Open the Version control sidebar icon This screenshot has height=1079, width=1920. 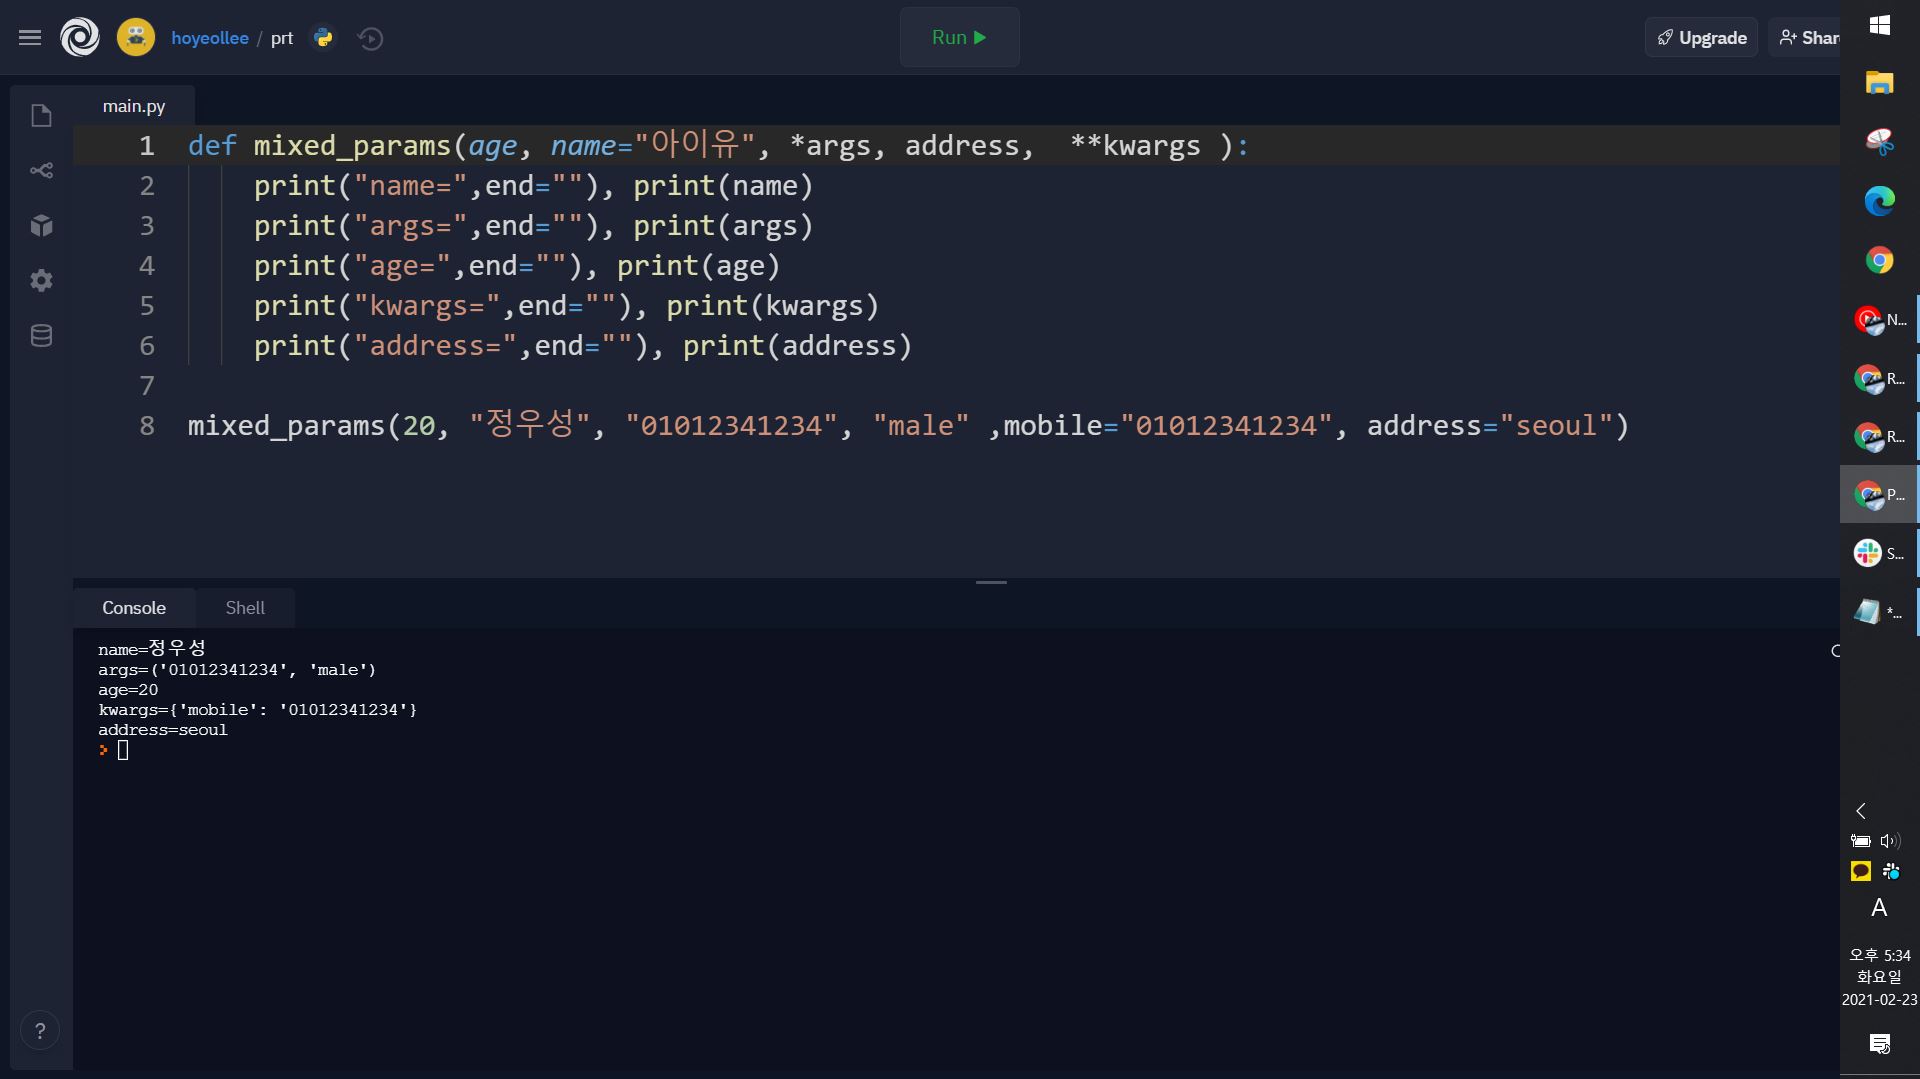pyautogui.click(x=41, y=171)
